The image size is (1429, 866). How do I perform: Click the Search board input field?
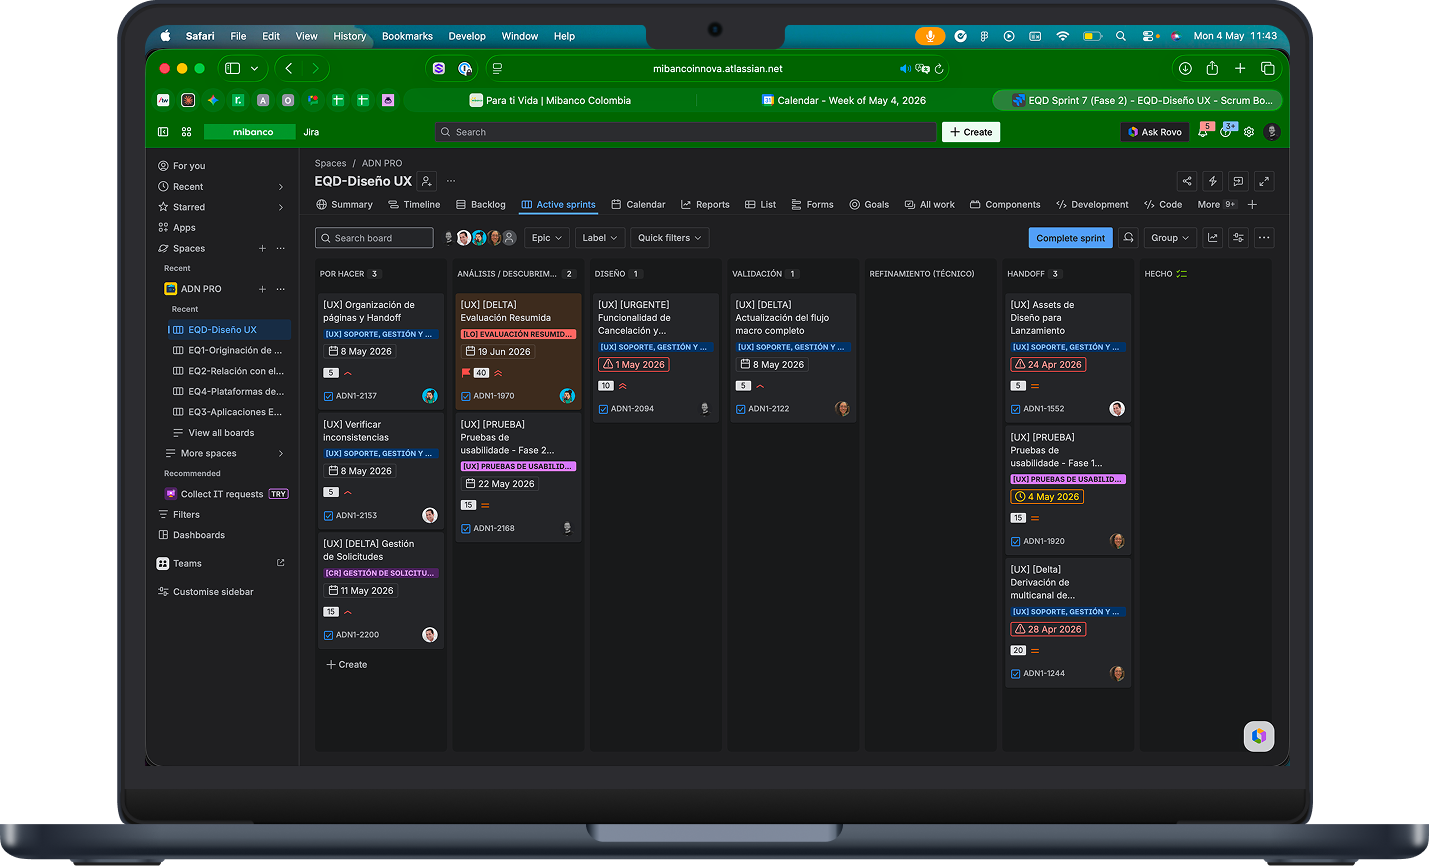374,238
